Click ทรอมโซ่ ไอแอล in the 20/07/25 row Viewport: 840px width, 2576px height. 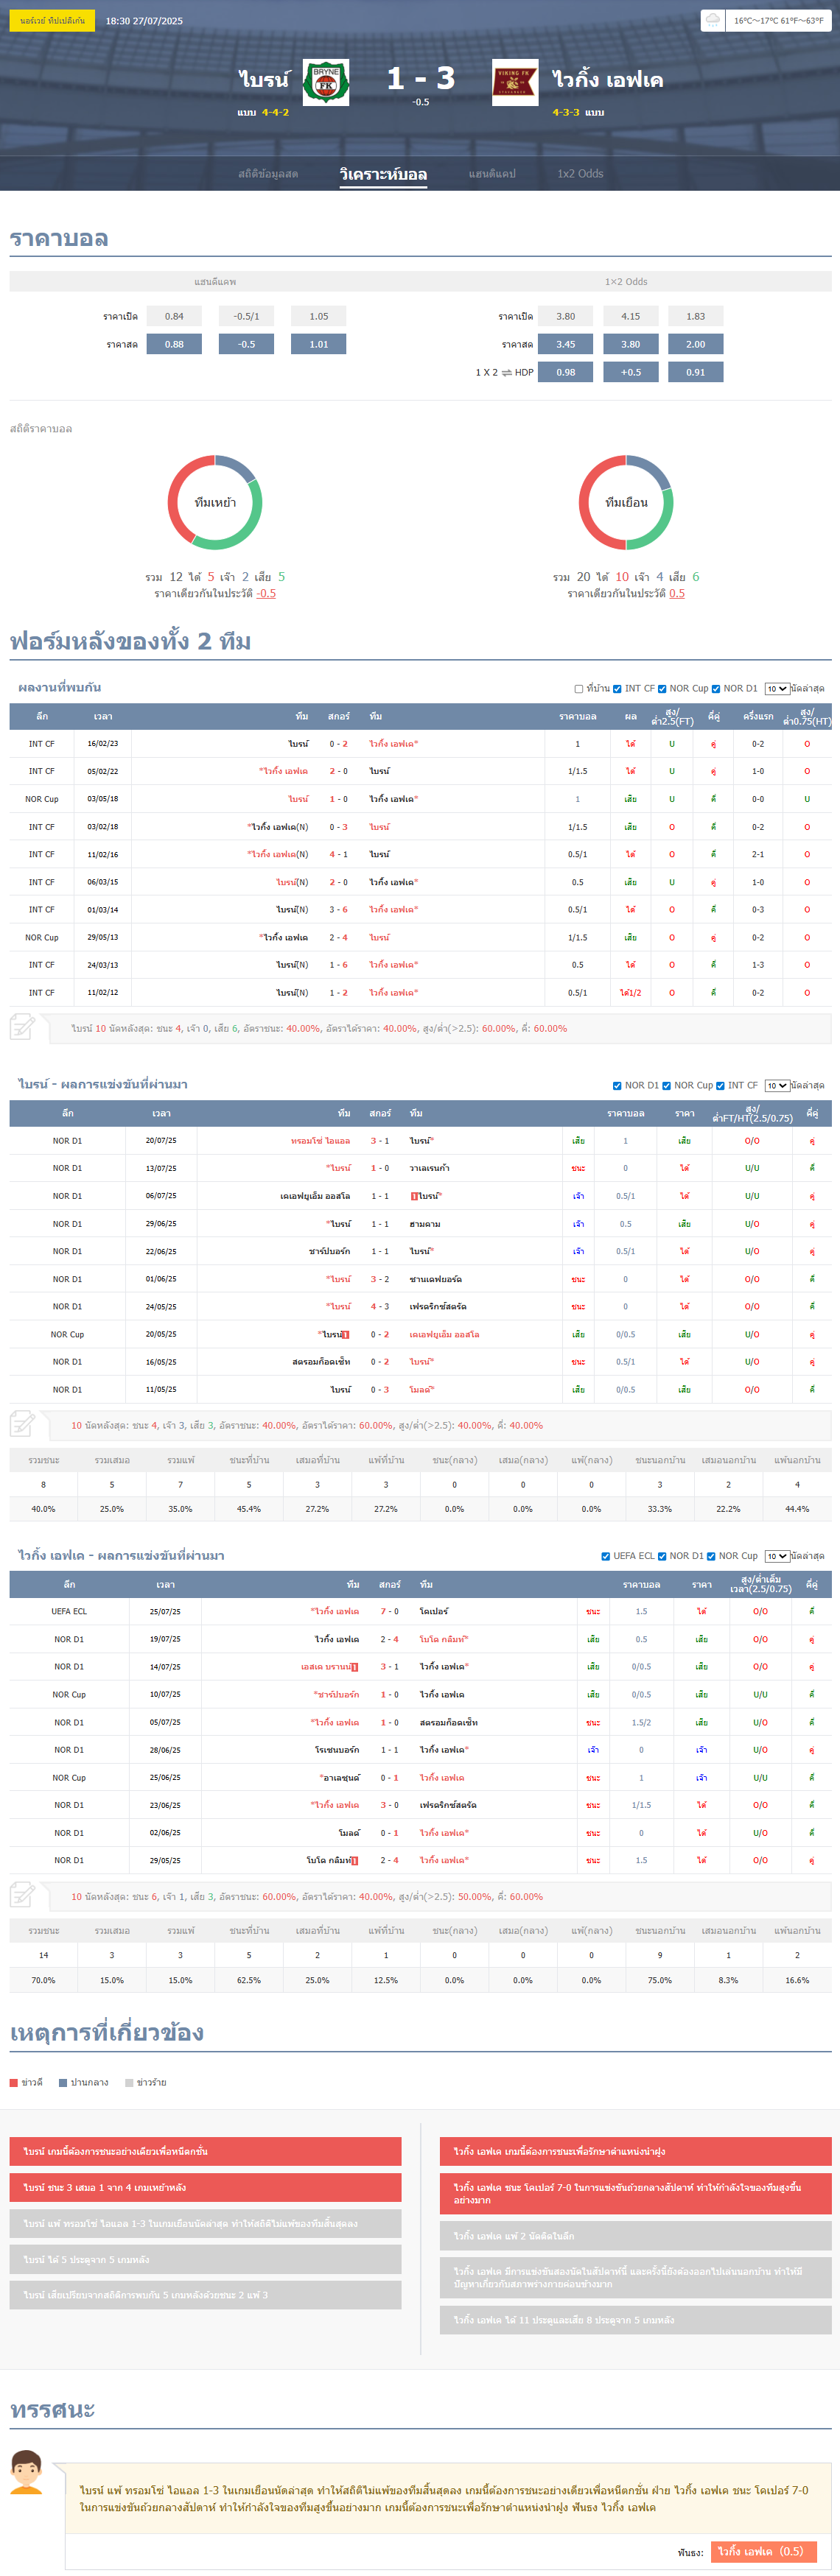coord(320,1141)
